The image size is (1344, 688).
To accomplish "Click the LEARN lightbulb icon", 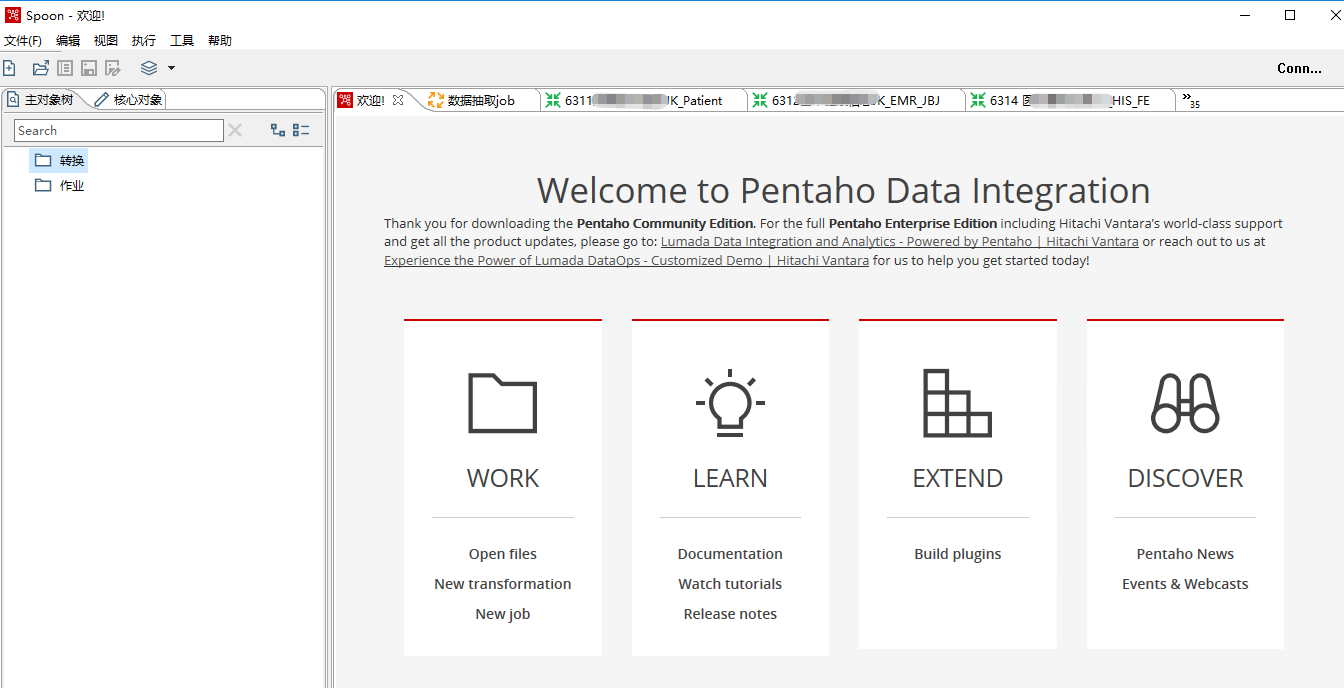I will (x=730, y=403).
